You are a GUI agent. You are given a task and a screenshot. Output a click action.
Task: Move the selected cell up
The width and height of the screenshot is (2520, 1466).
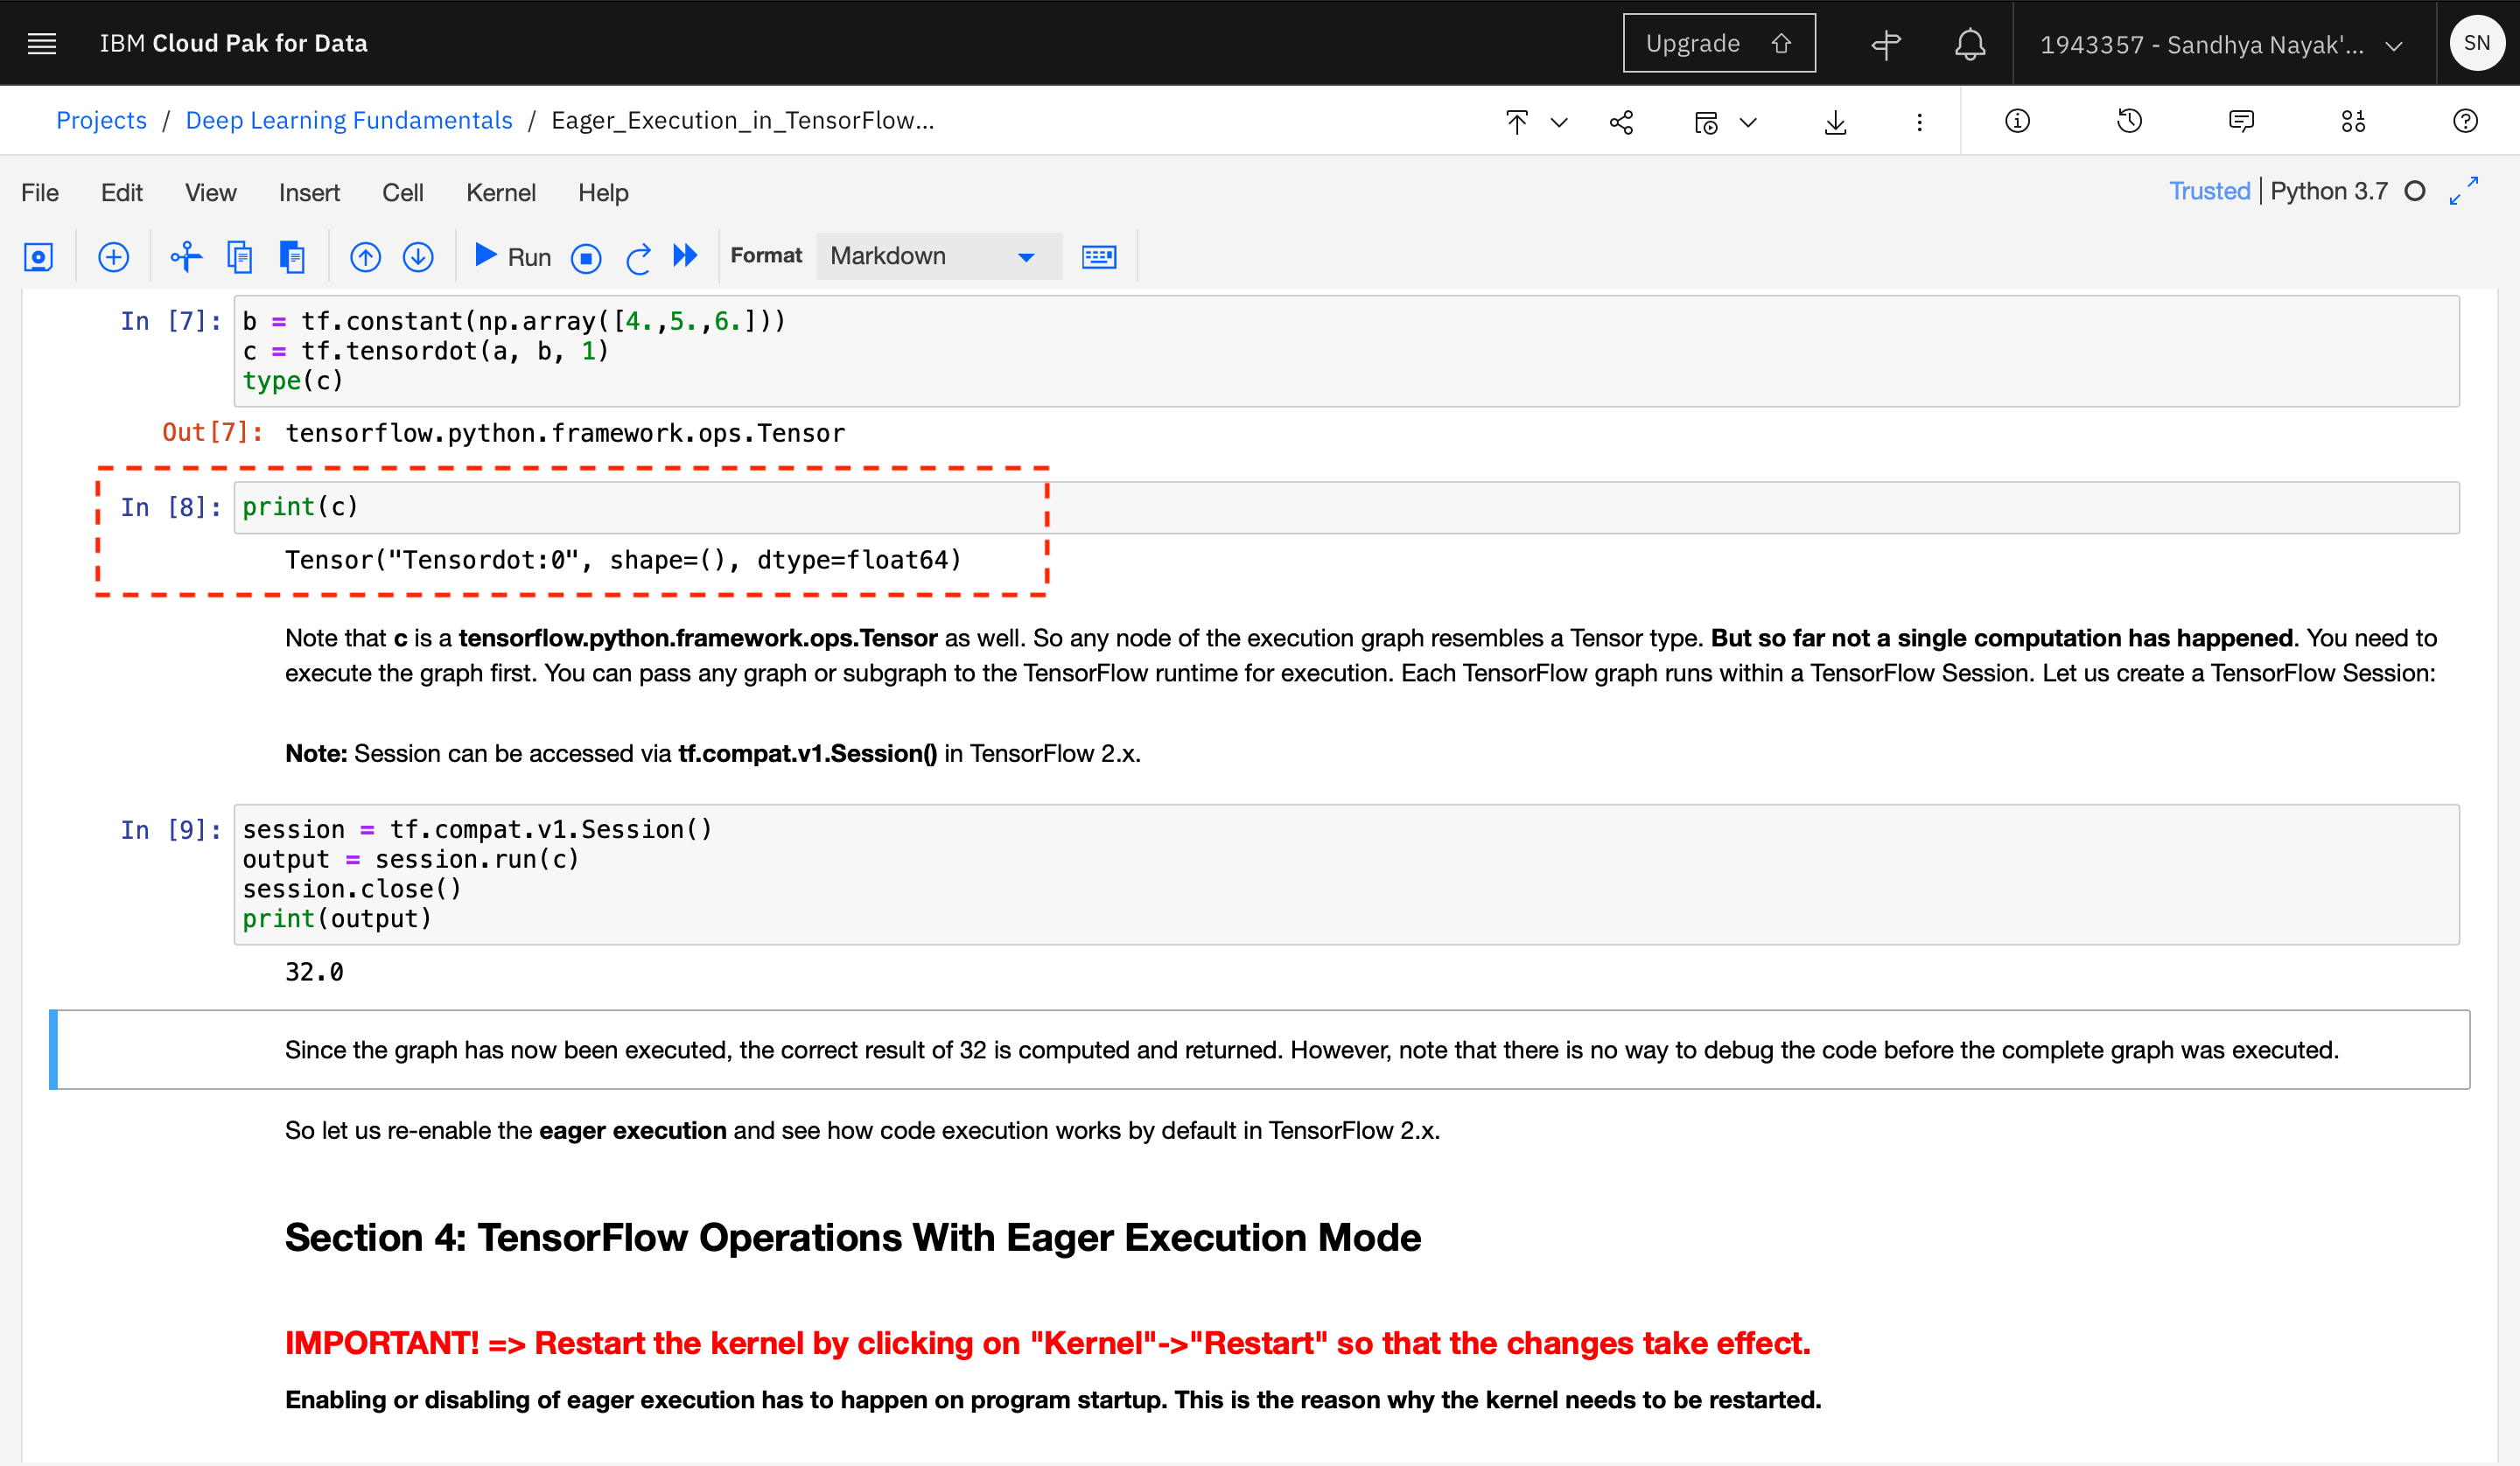tap(365, 256)
